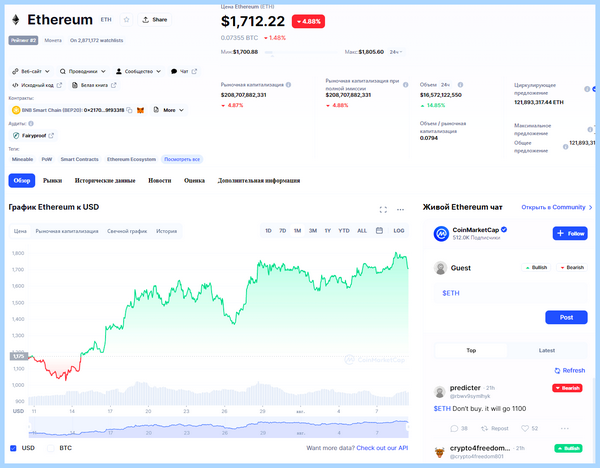Click the market cap info icon
The image size is (600, 468).
288,85
